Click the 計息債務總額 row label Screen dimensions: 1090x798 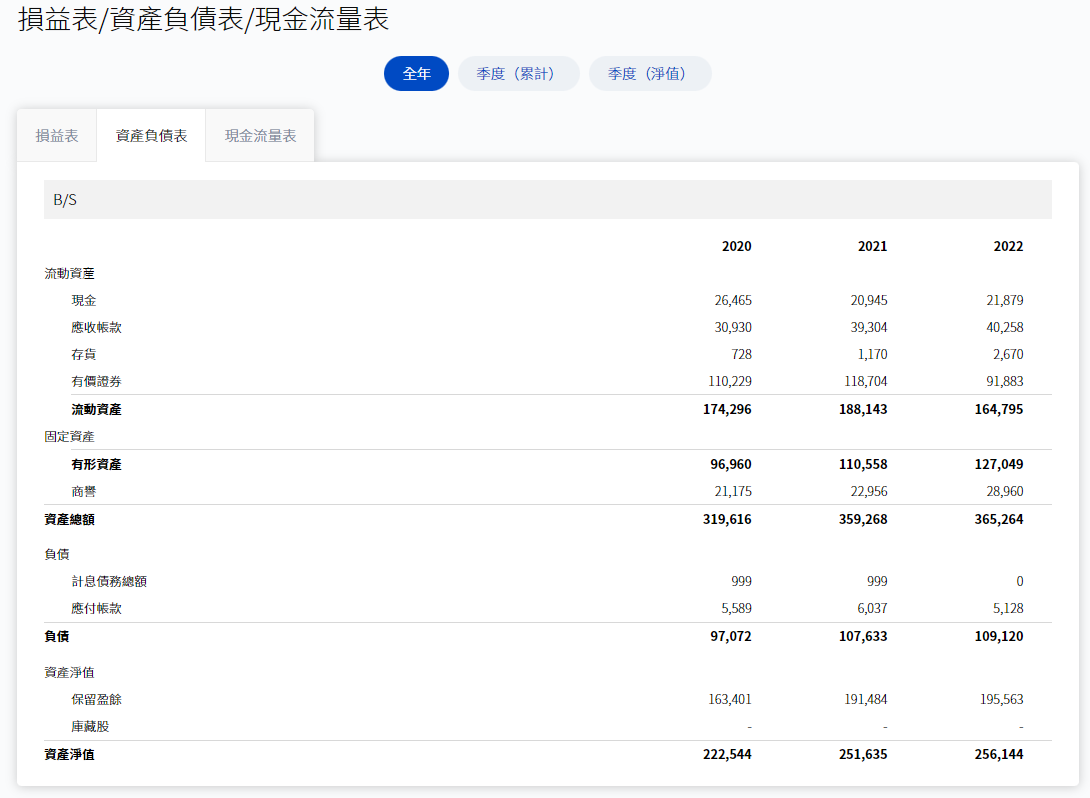point(109,581)
